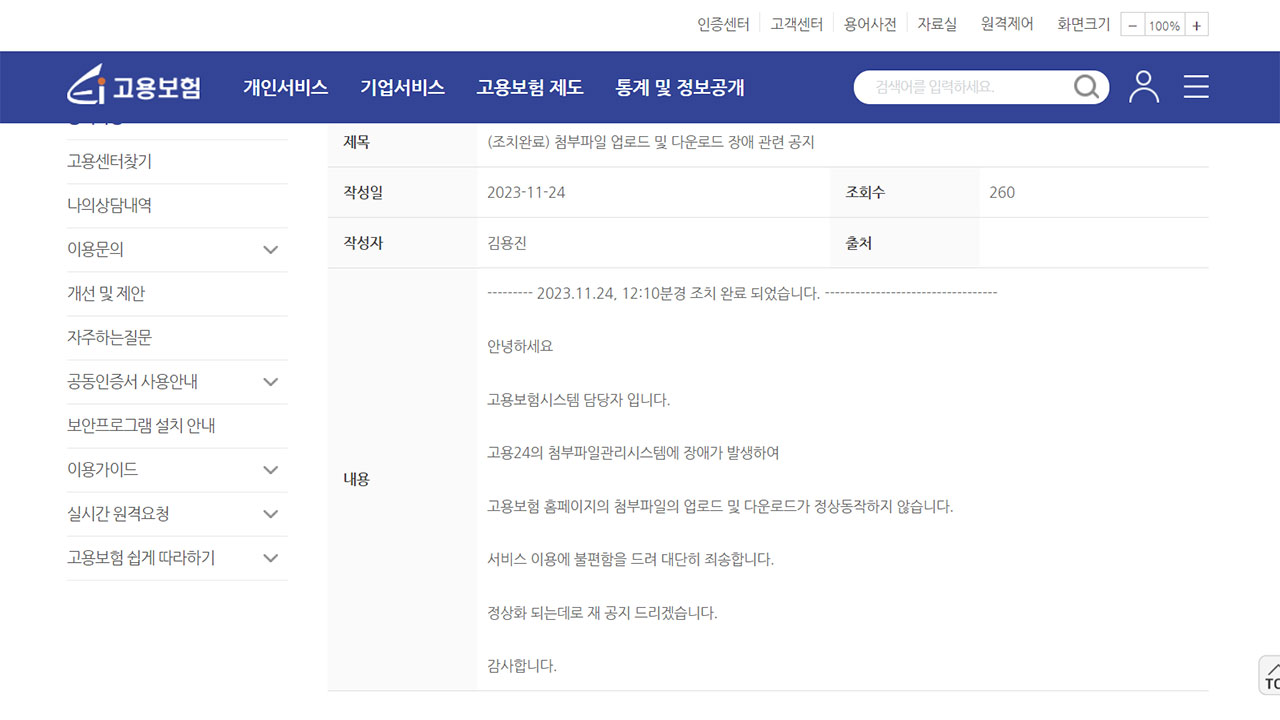The height and width of the screenshot is (720, 1280).
Task: Open the 개인서비스 menu
Action: 287,87
